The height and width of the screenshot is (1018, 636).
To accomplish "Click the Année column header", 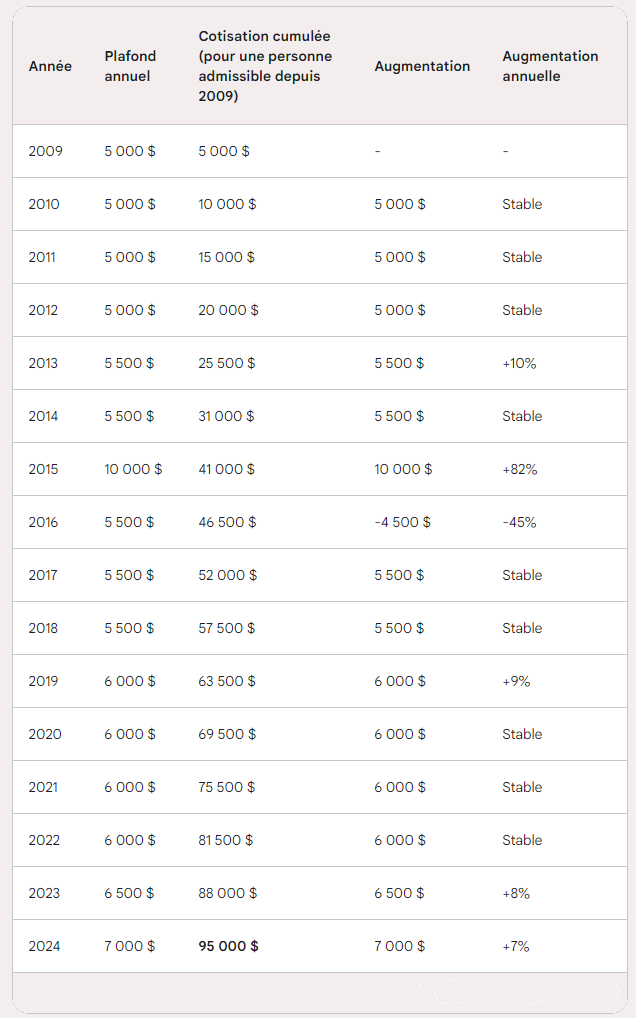I will click(50, 66).
